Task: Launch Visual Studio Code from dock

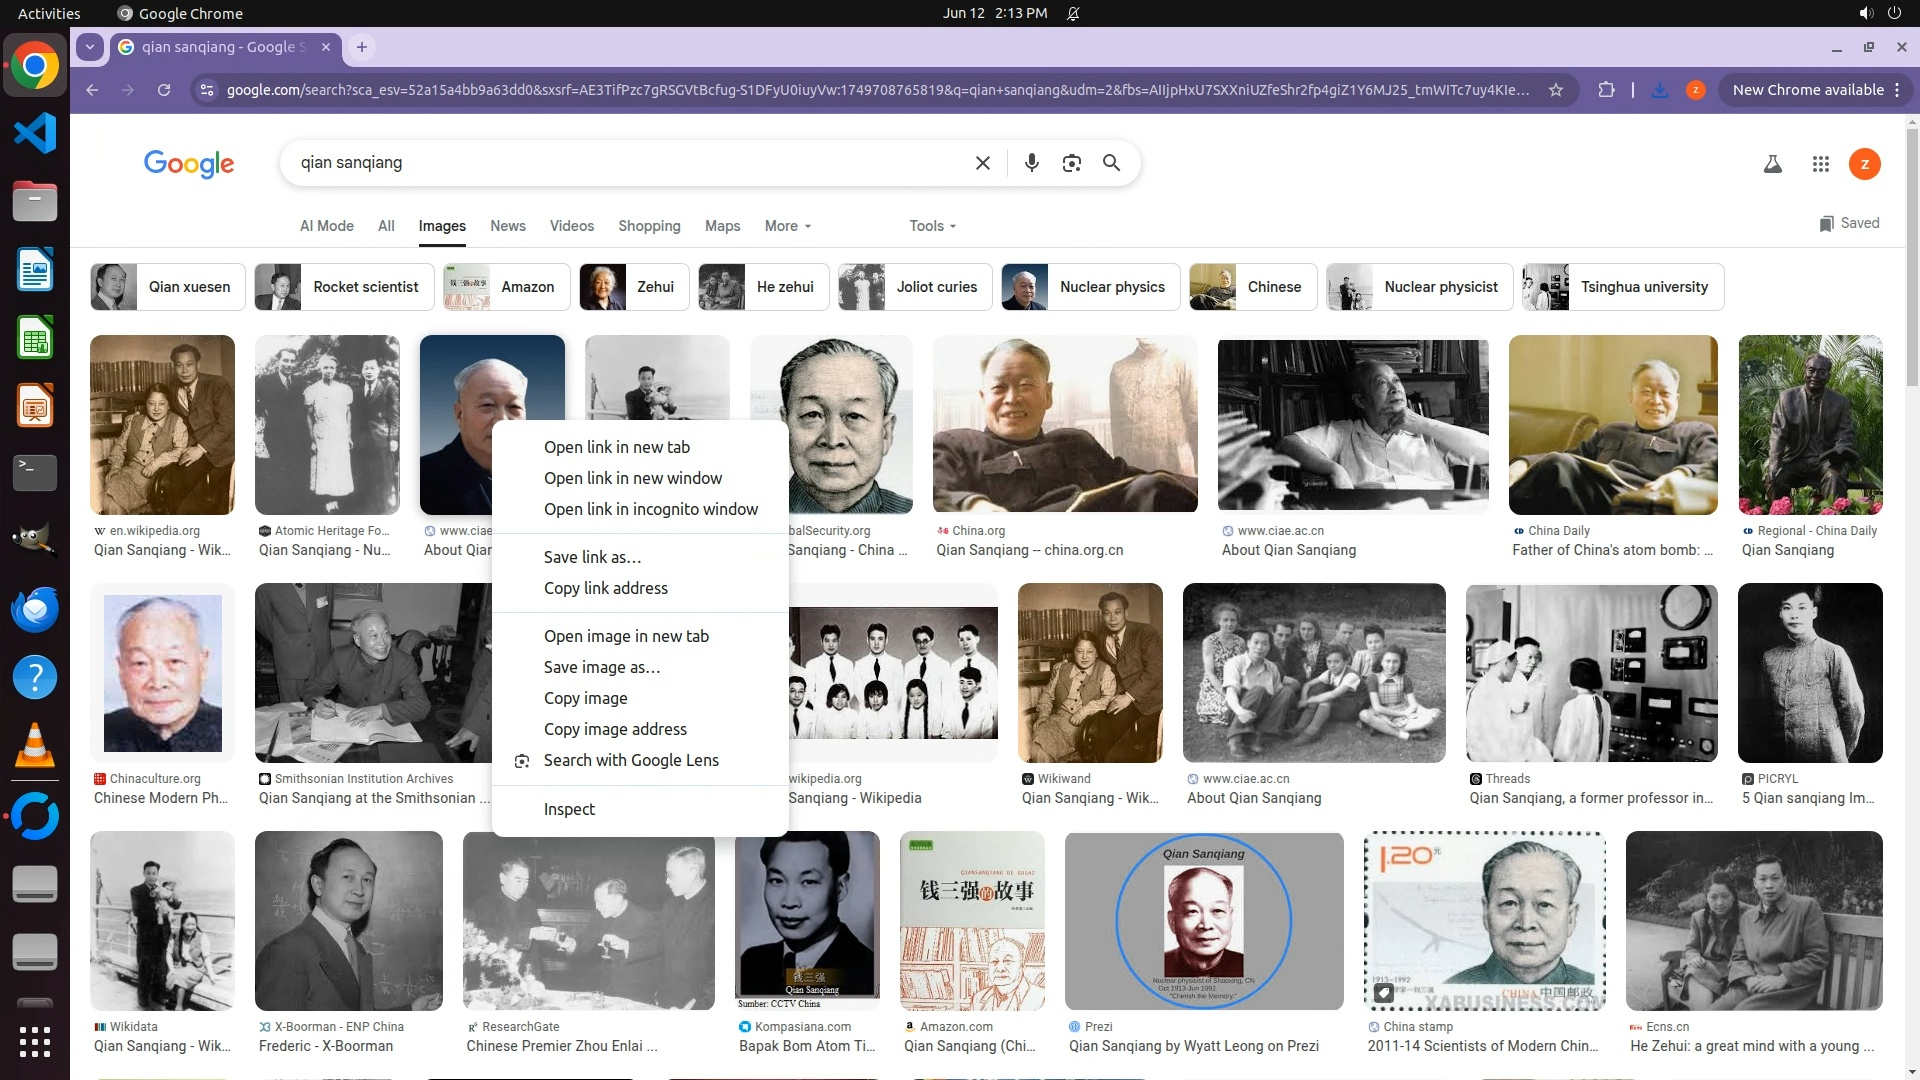Action: pos(35,133)
